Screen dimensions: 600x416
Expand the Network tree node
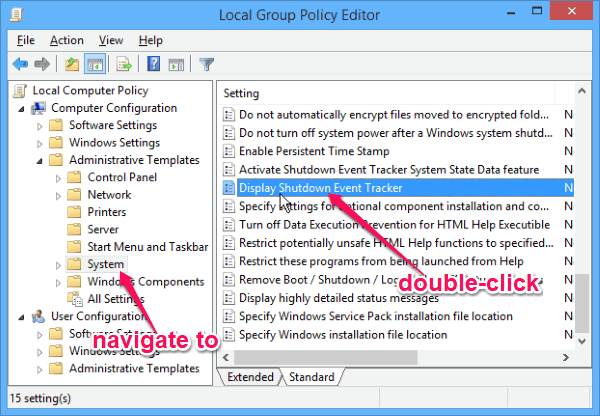tap(58, 196)
